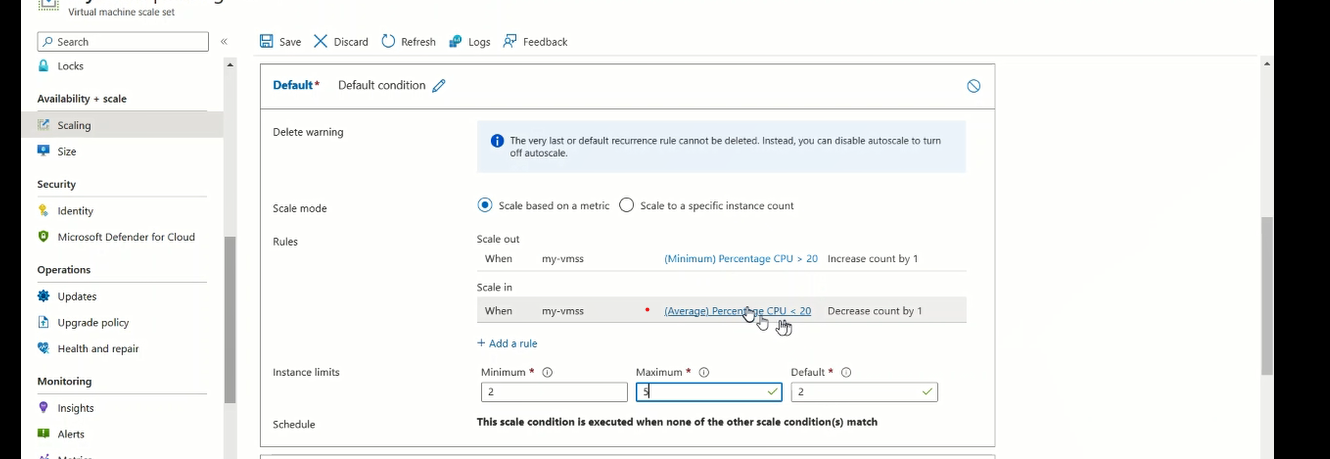This screenshot has height=459, width=1330.
Task: Click the Discard X icon
Action: click(321, 42)
